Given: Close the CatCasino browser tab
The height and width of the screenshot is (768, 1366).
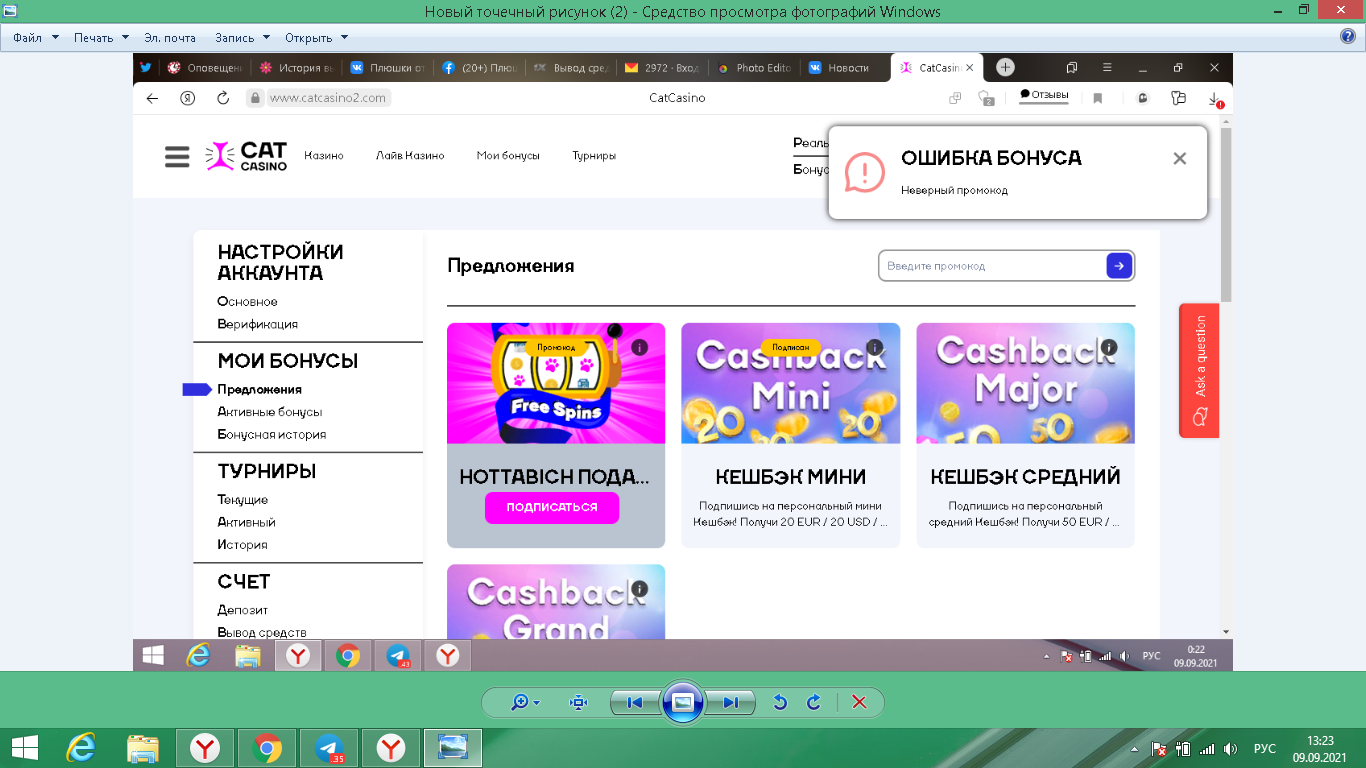Looking at the screenshot, I should pos(970,68).
